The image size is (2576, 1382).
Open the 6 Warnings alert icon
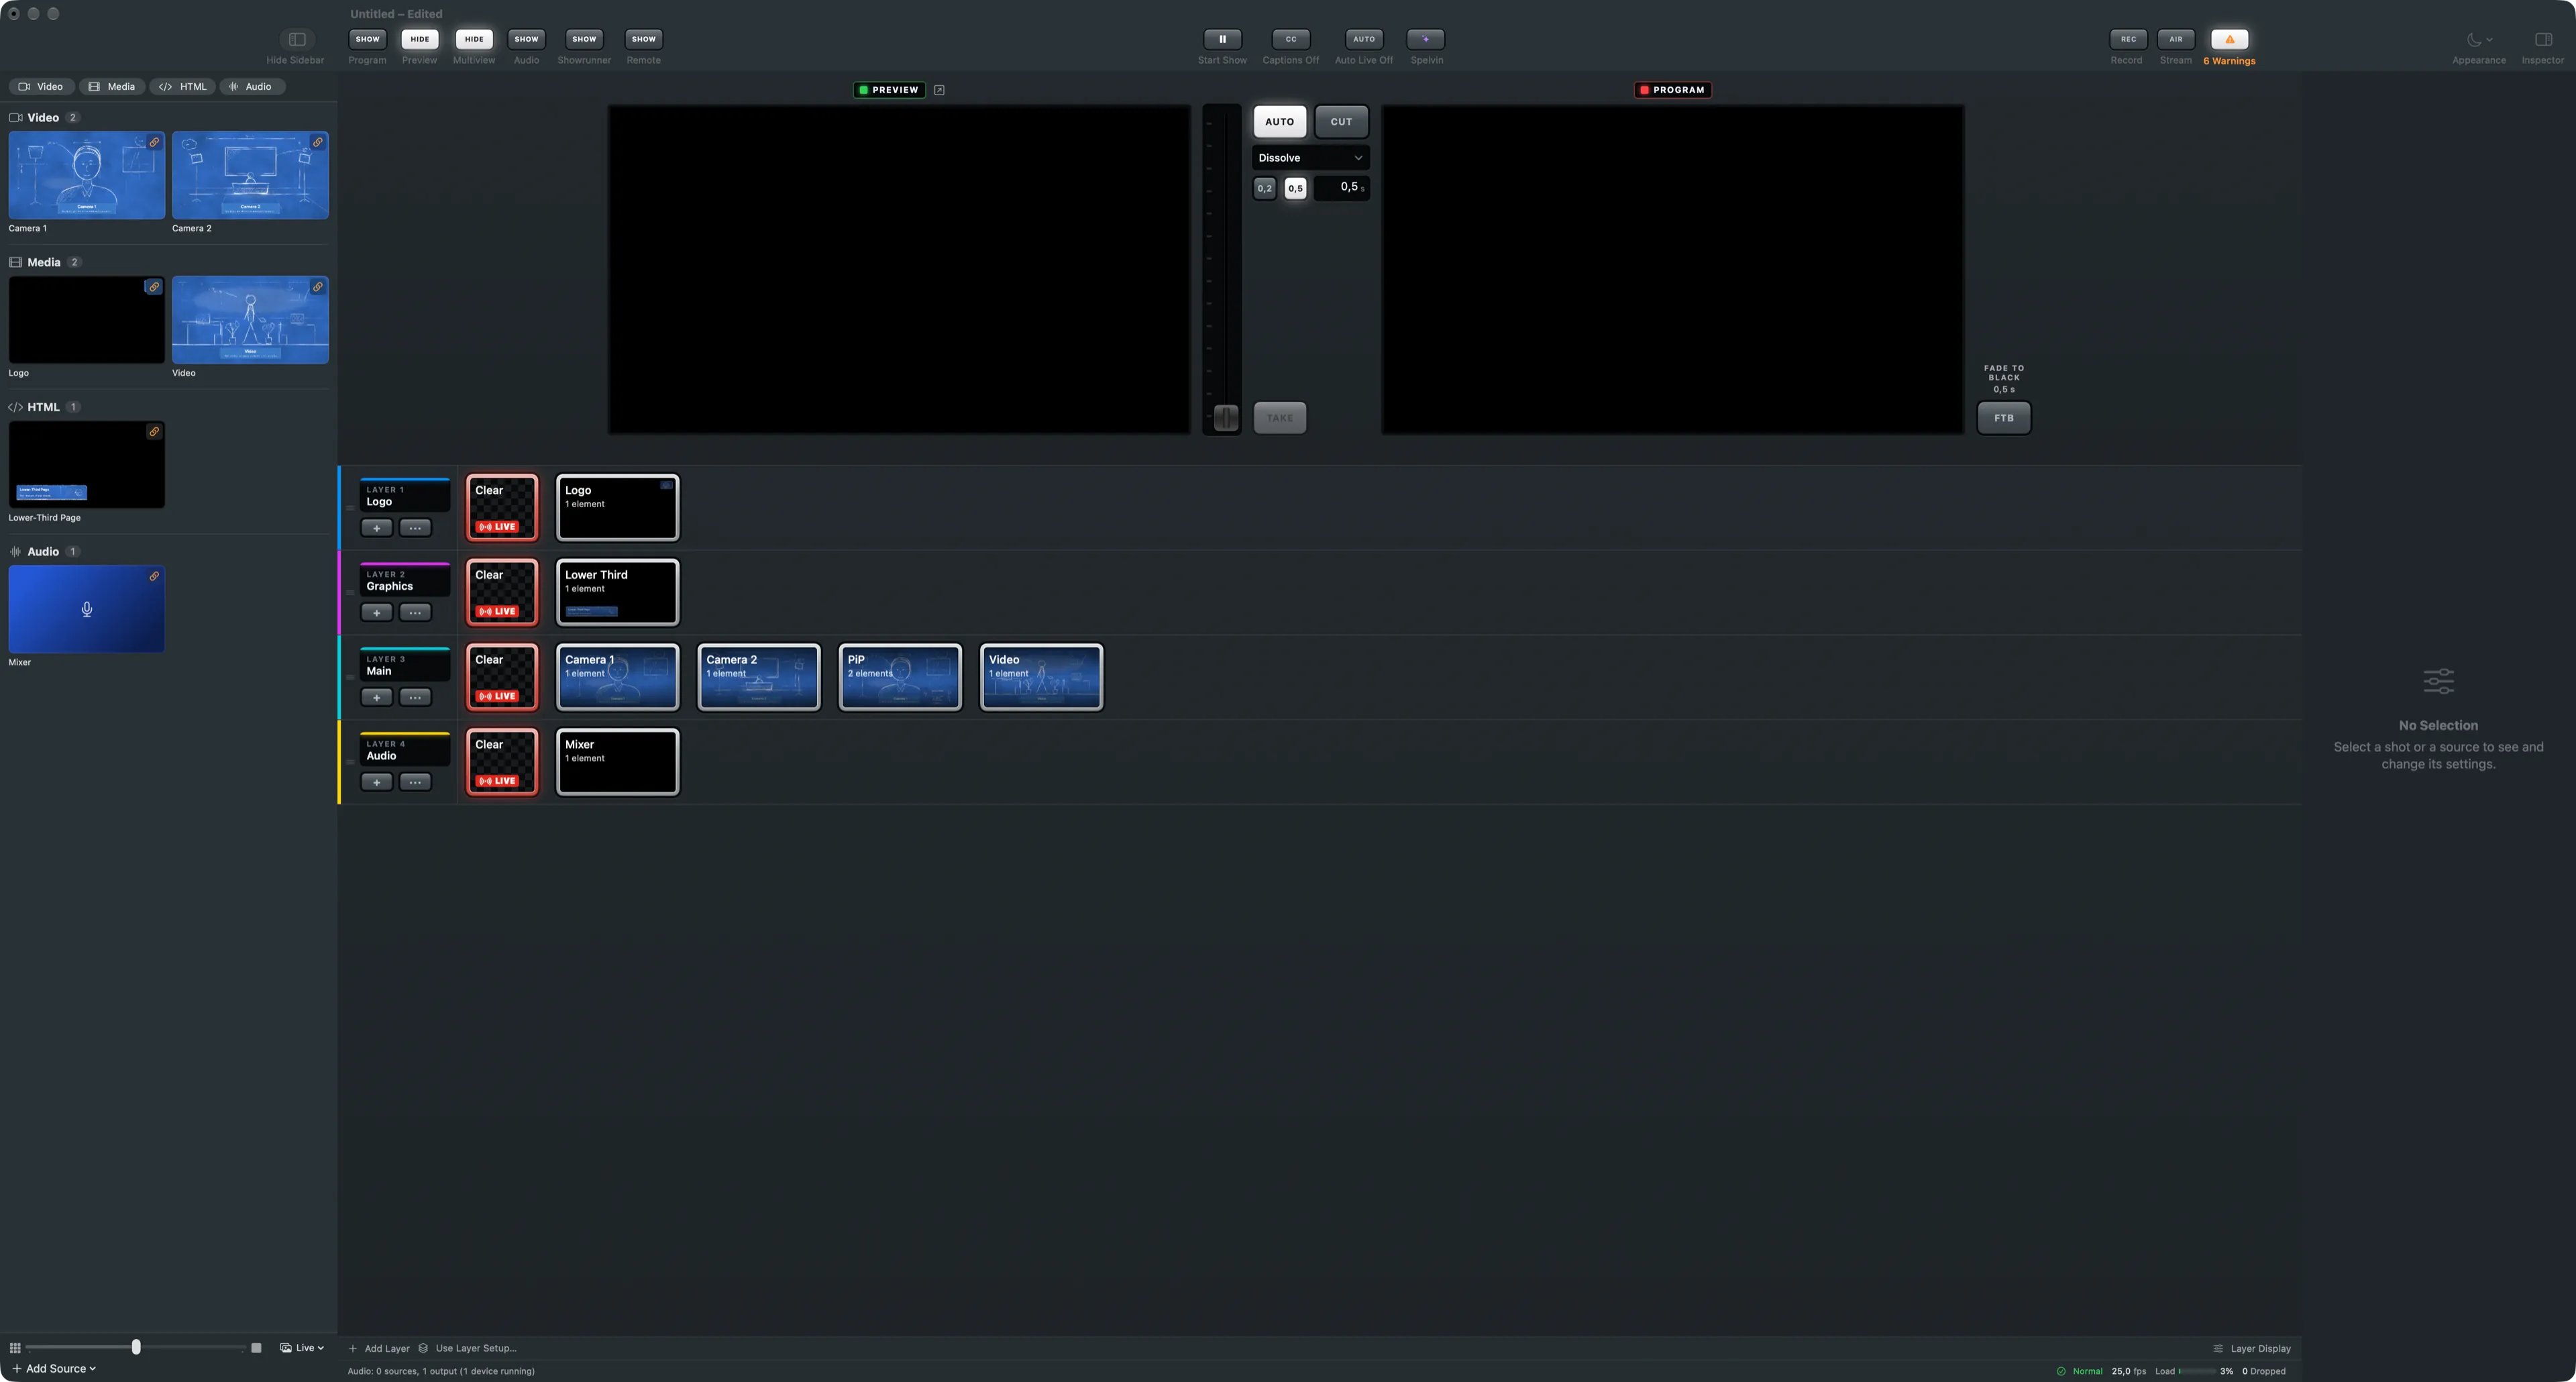pos(2229,39)
